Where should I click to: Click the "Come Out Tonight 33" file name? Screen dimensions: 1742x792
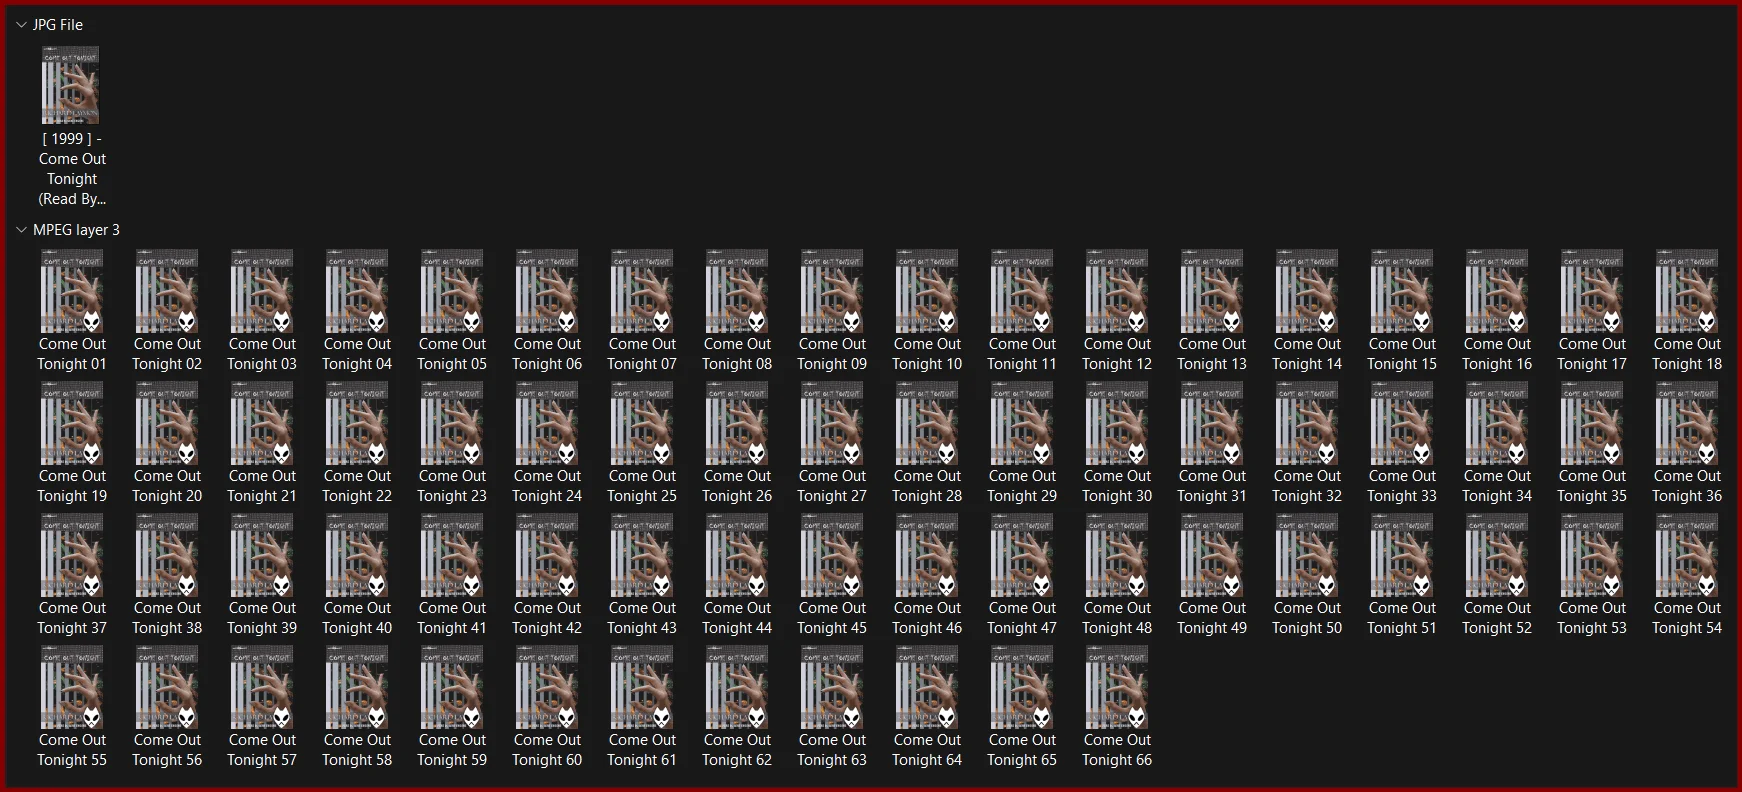(x=1402, y=486)
